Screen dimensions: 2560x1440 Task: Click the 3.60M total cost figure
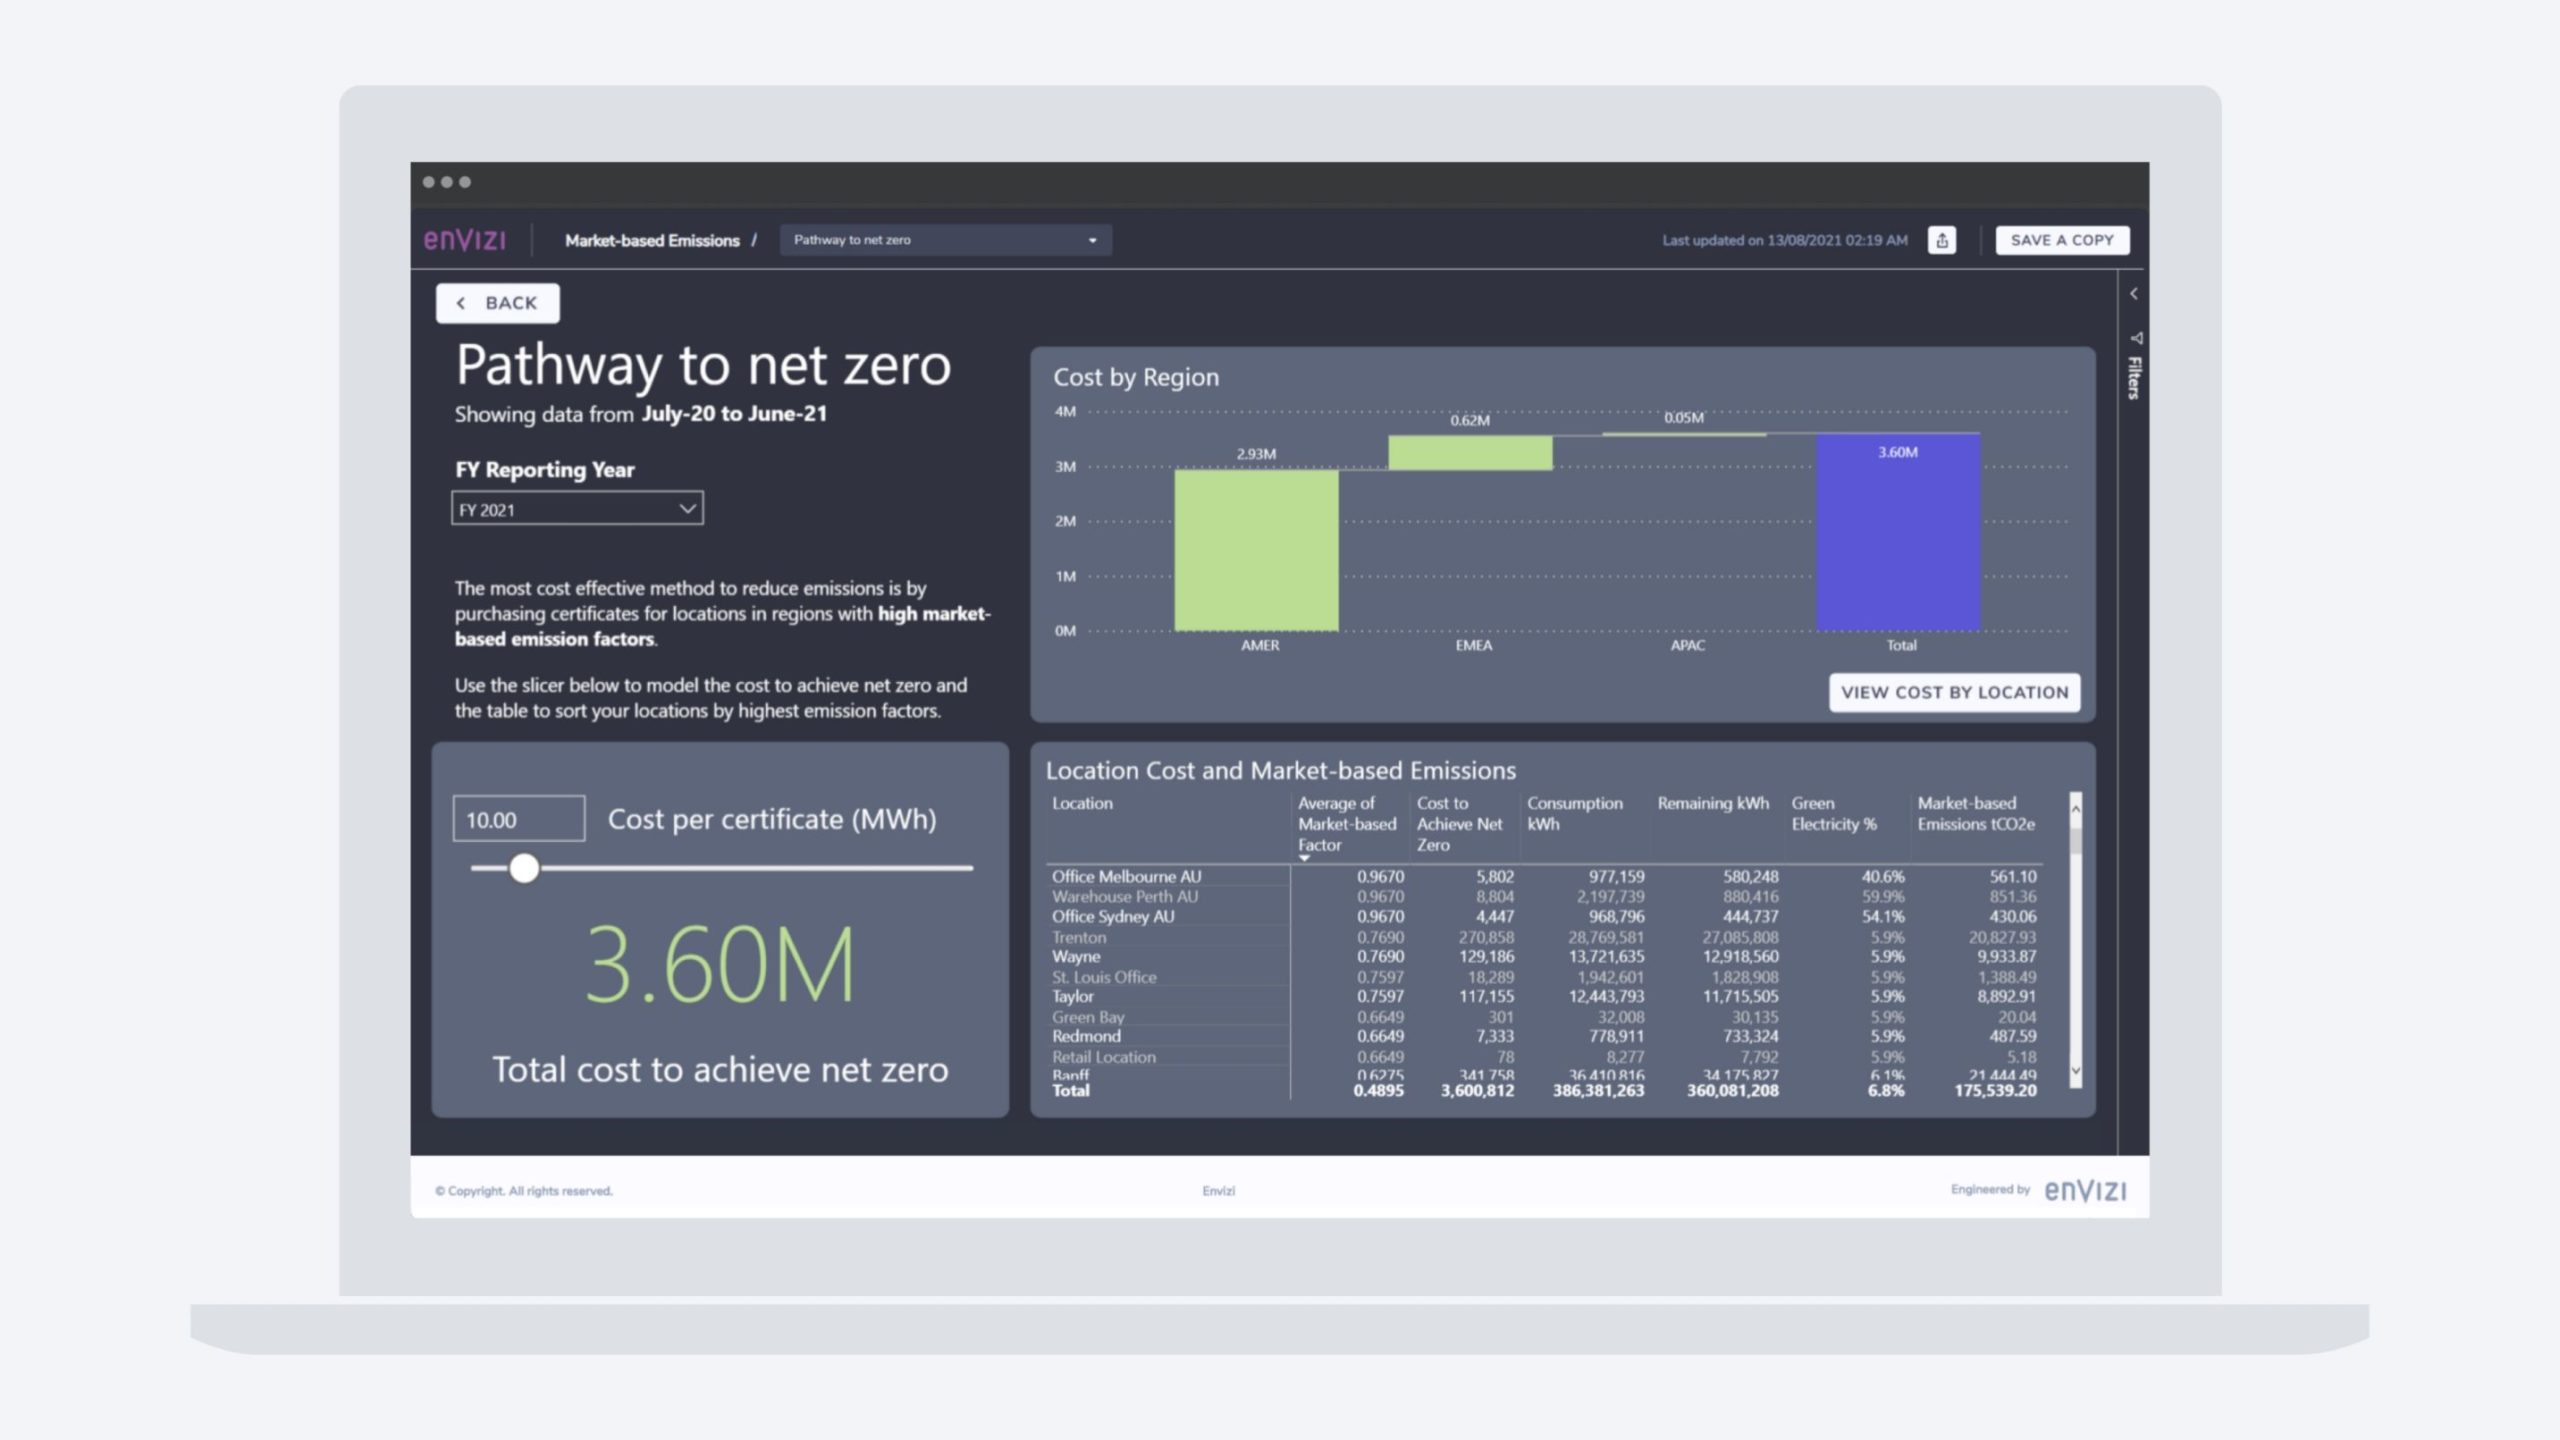[720, 965]
